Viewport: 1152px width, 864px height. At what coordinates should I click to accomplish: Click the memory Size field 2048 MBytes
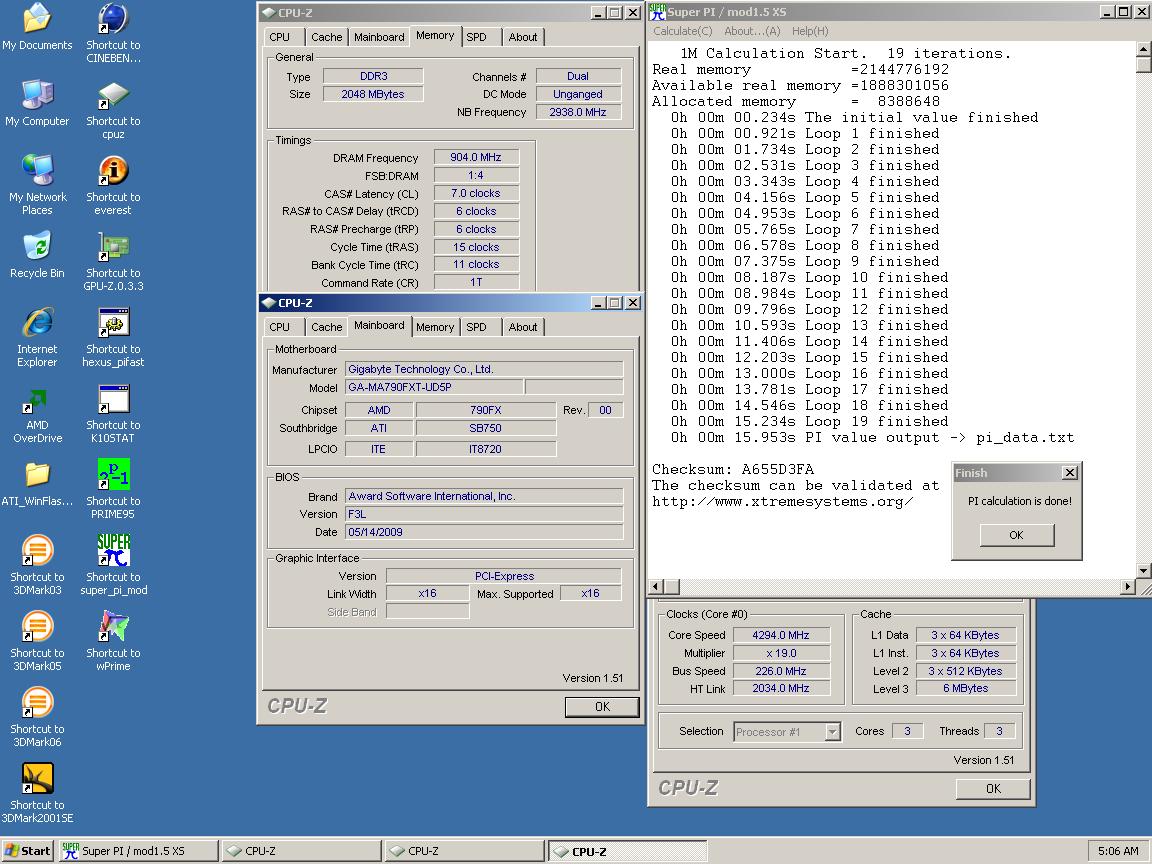373,94
